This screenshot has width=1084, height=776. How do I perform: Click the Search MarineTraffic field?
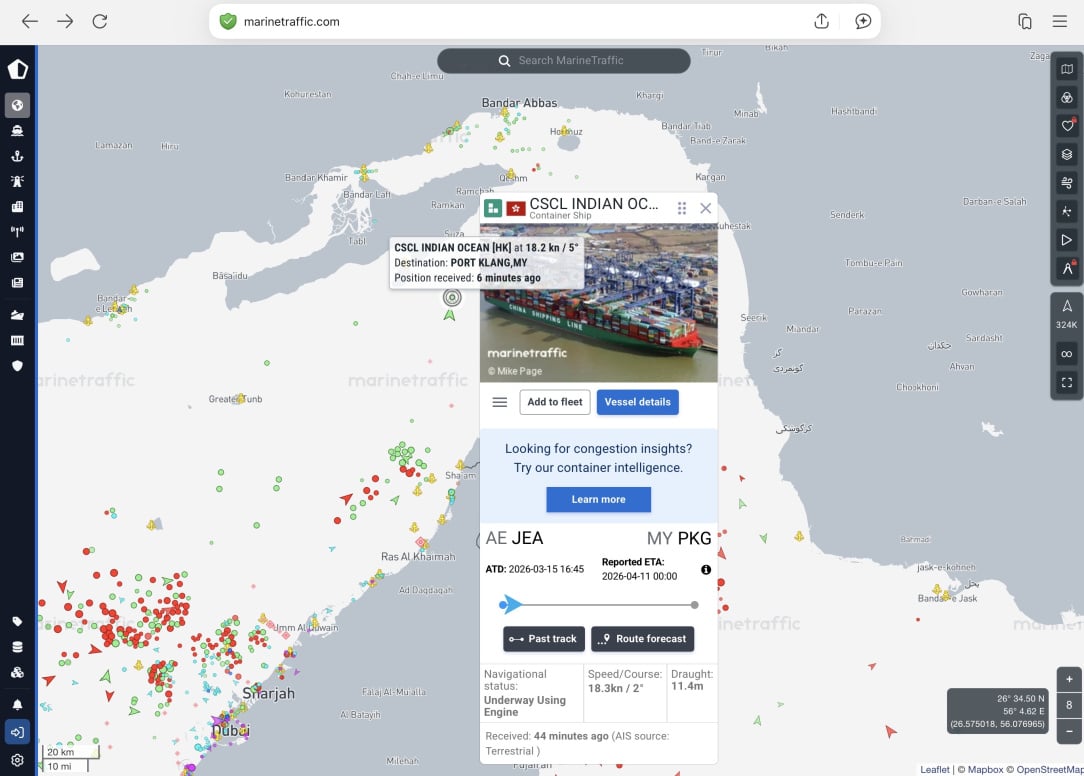click(563, 61)
